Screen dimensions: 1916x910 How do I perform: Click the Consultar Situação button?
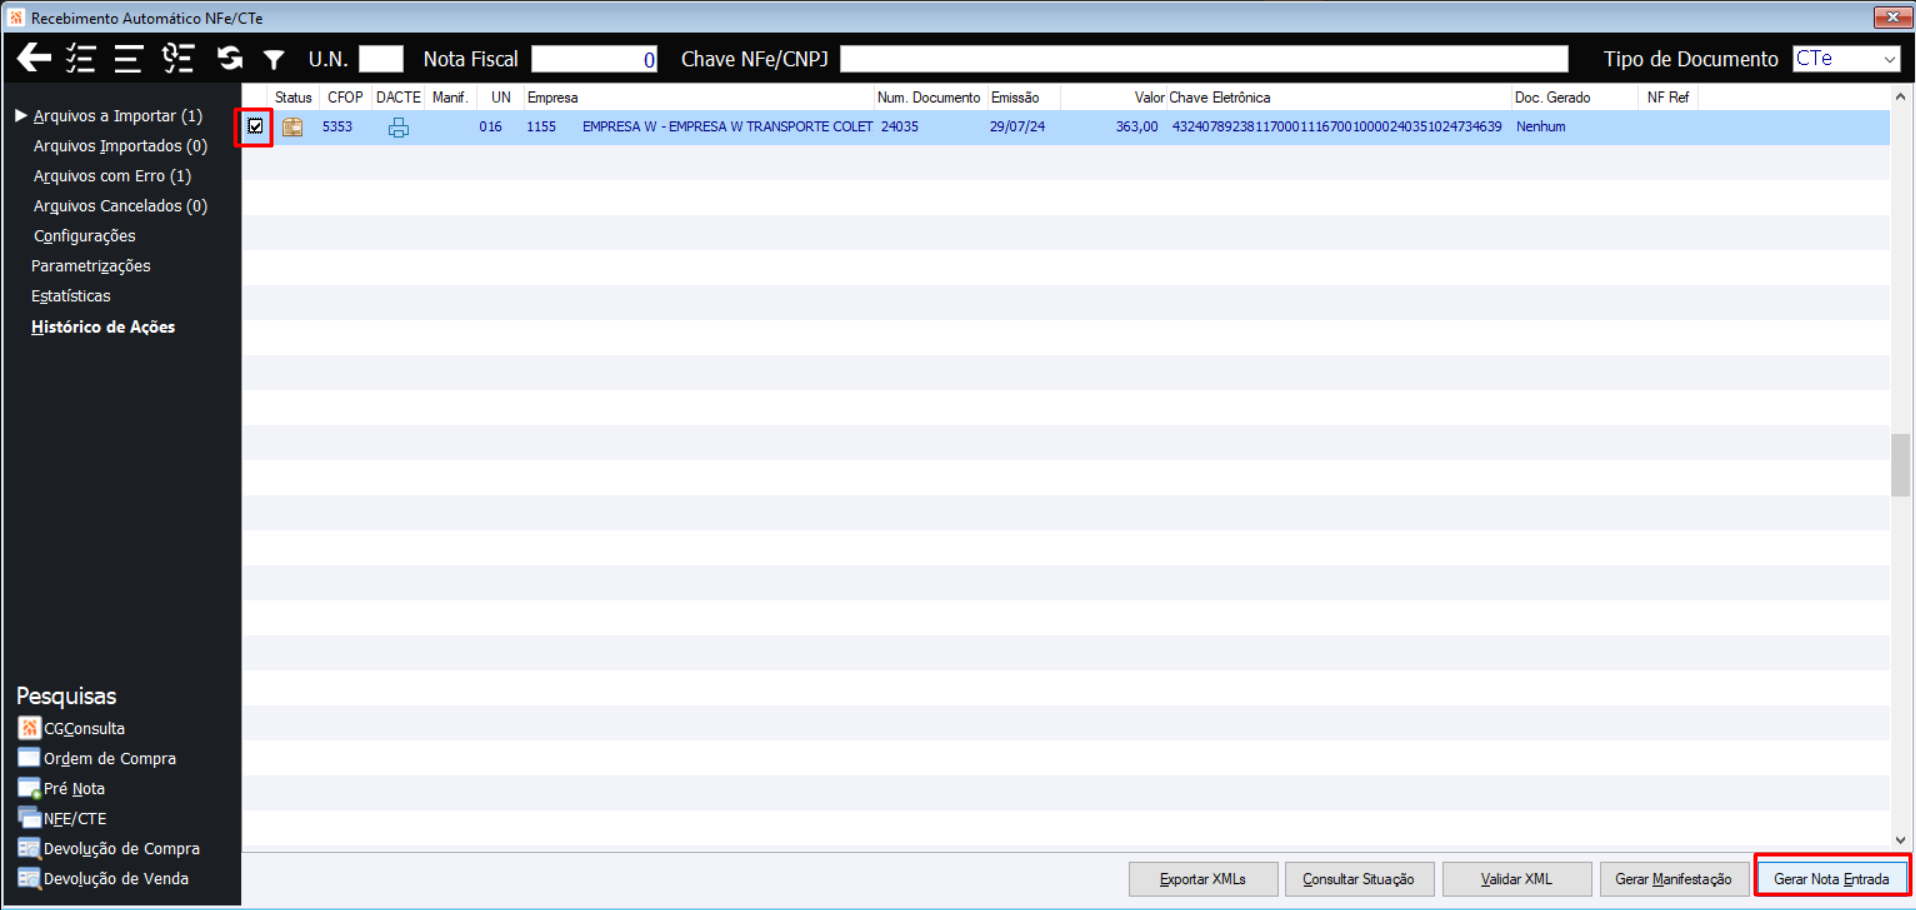1359,879
